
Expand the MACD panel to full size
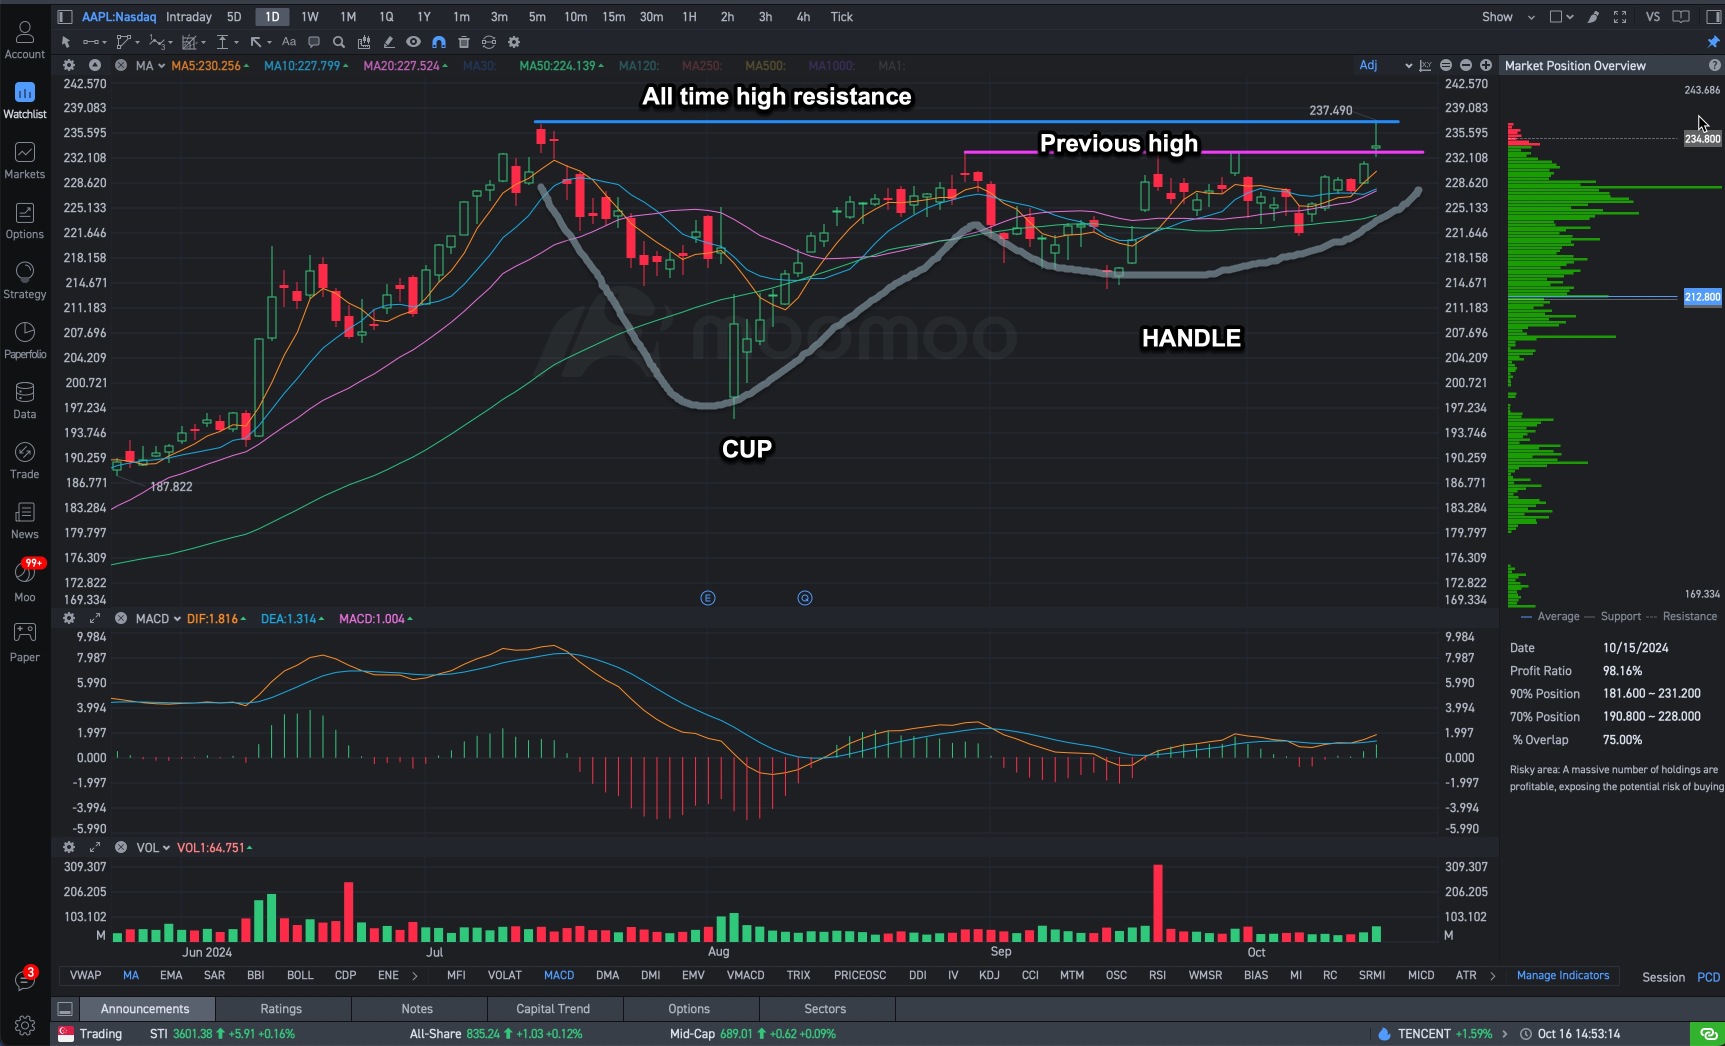pos(95,618)
